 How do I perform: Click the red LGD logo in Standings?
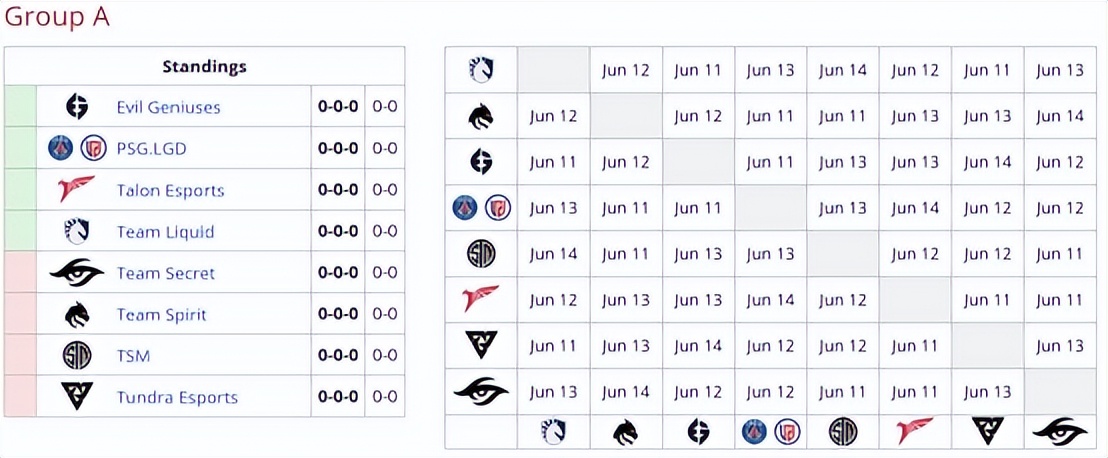pos(93,148)
